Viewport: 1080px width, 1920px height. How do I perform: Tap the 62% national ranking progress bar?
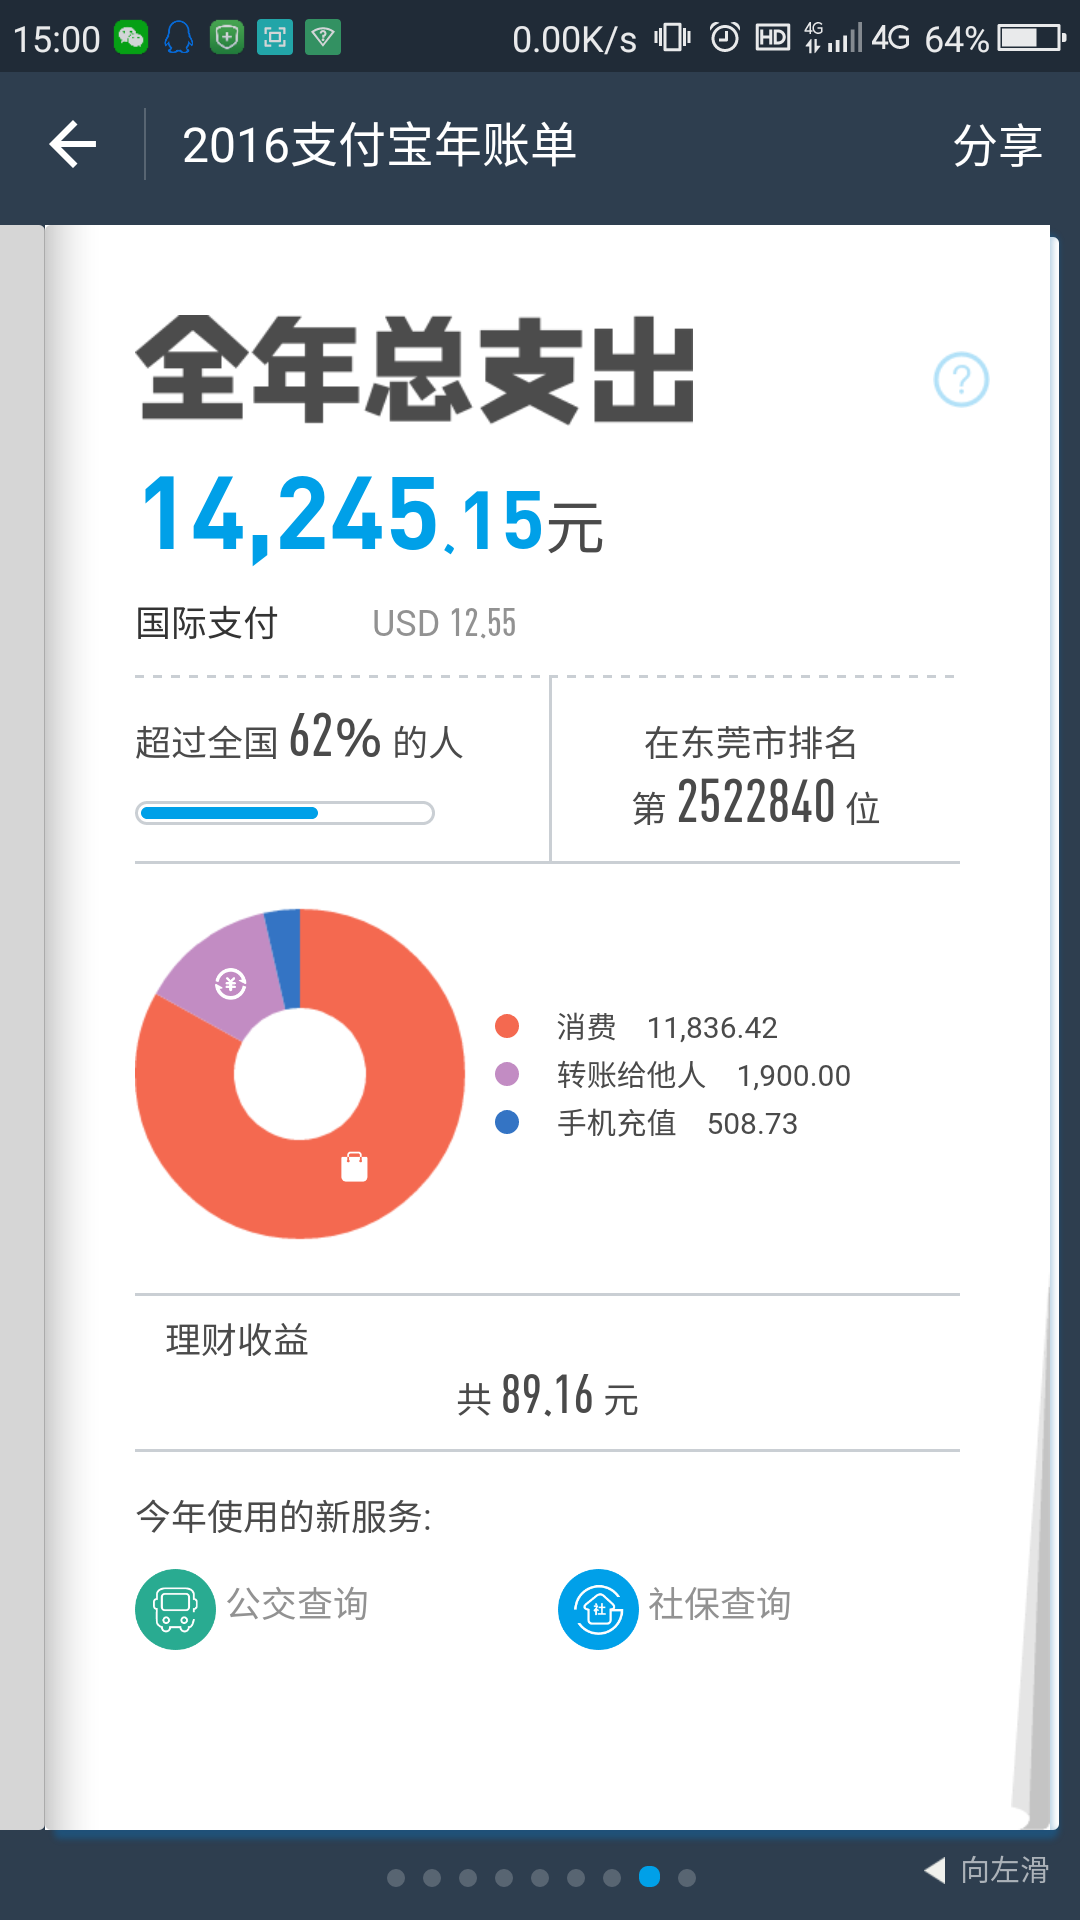coord(285,813)
